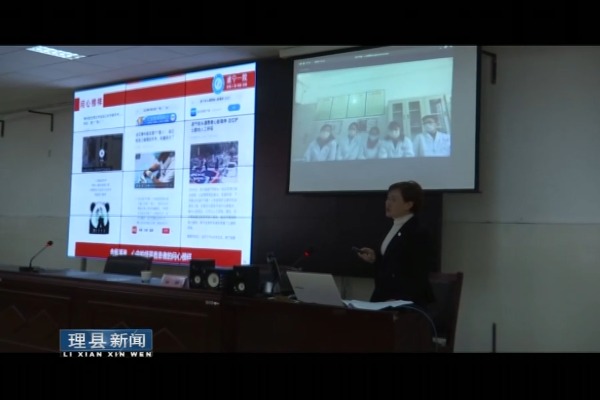Play the dark video thumbnail on video wall
The height and width of the screenshot is (400, 600).
pyautogui.click(x=102, y=153)
